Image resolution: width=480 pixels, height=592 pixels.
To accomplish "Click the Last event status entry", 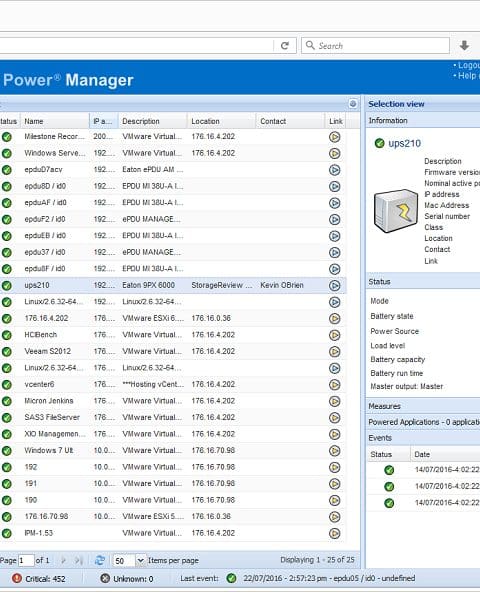I will (329, 578).
